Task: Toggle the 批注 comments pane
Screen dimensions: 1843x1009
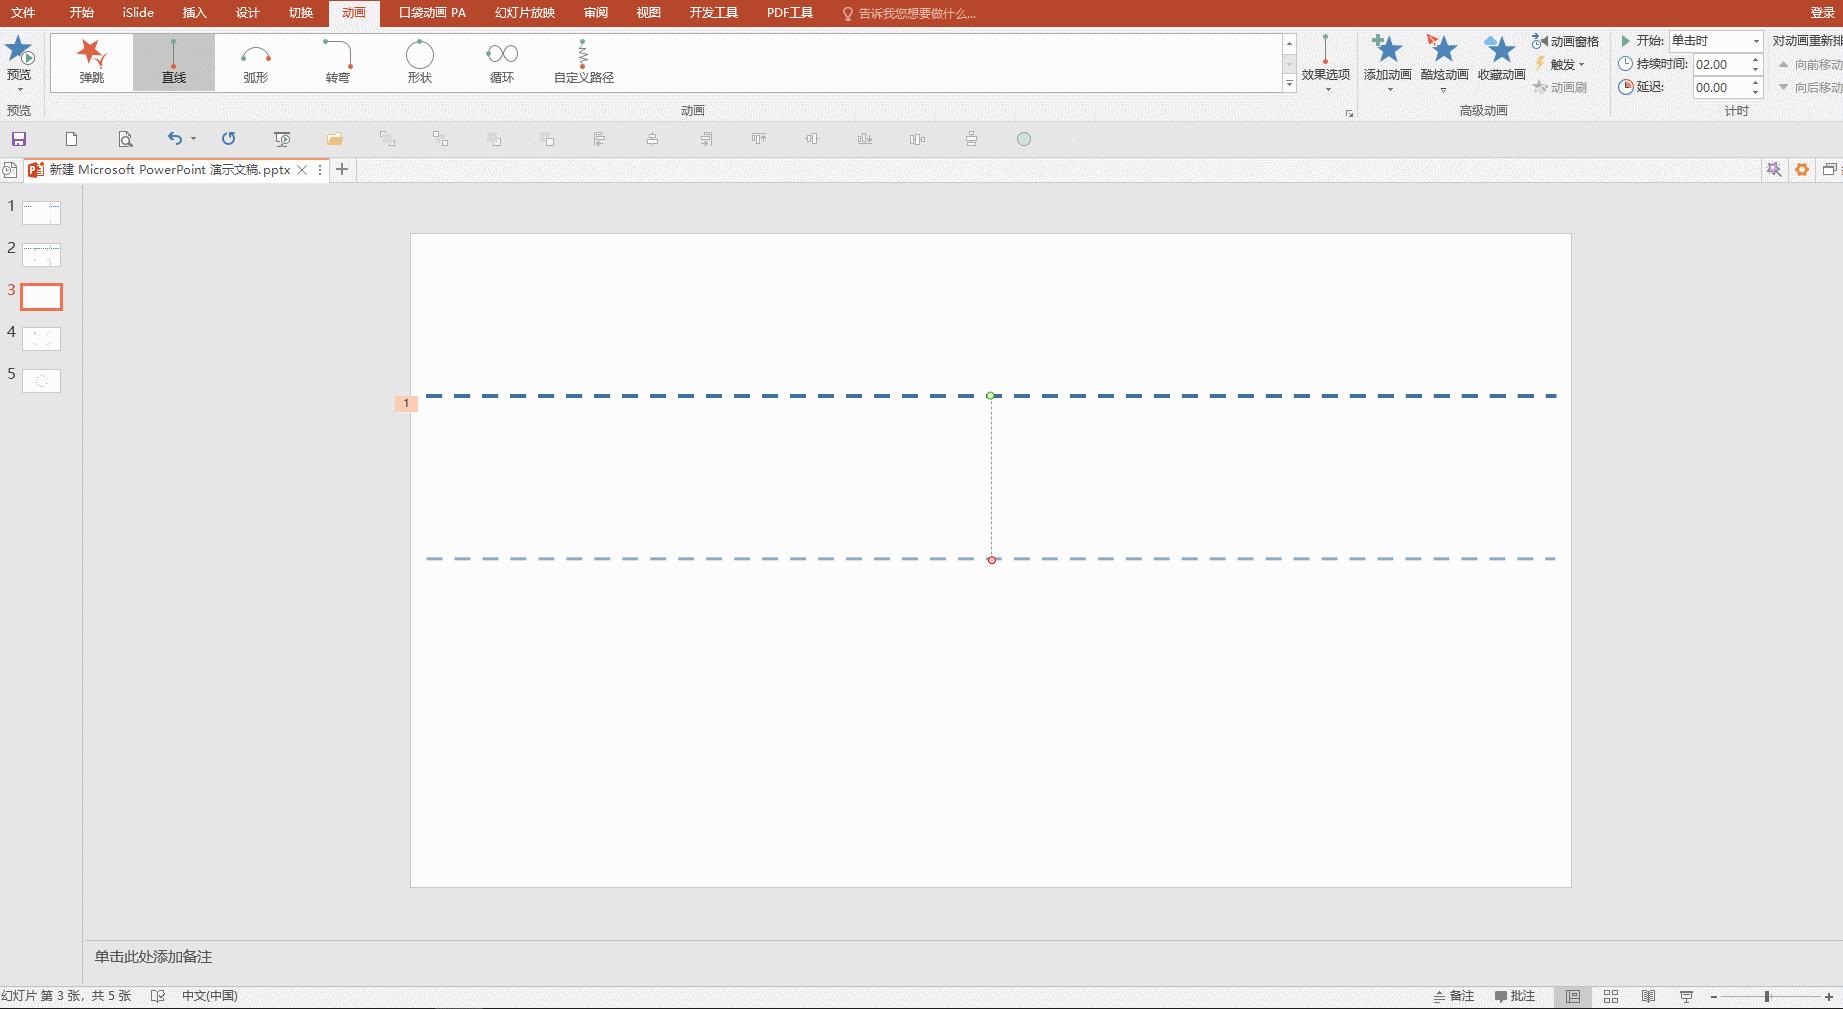Action: coord(1515,996)
